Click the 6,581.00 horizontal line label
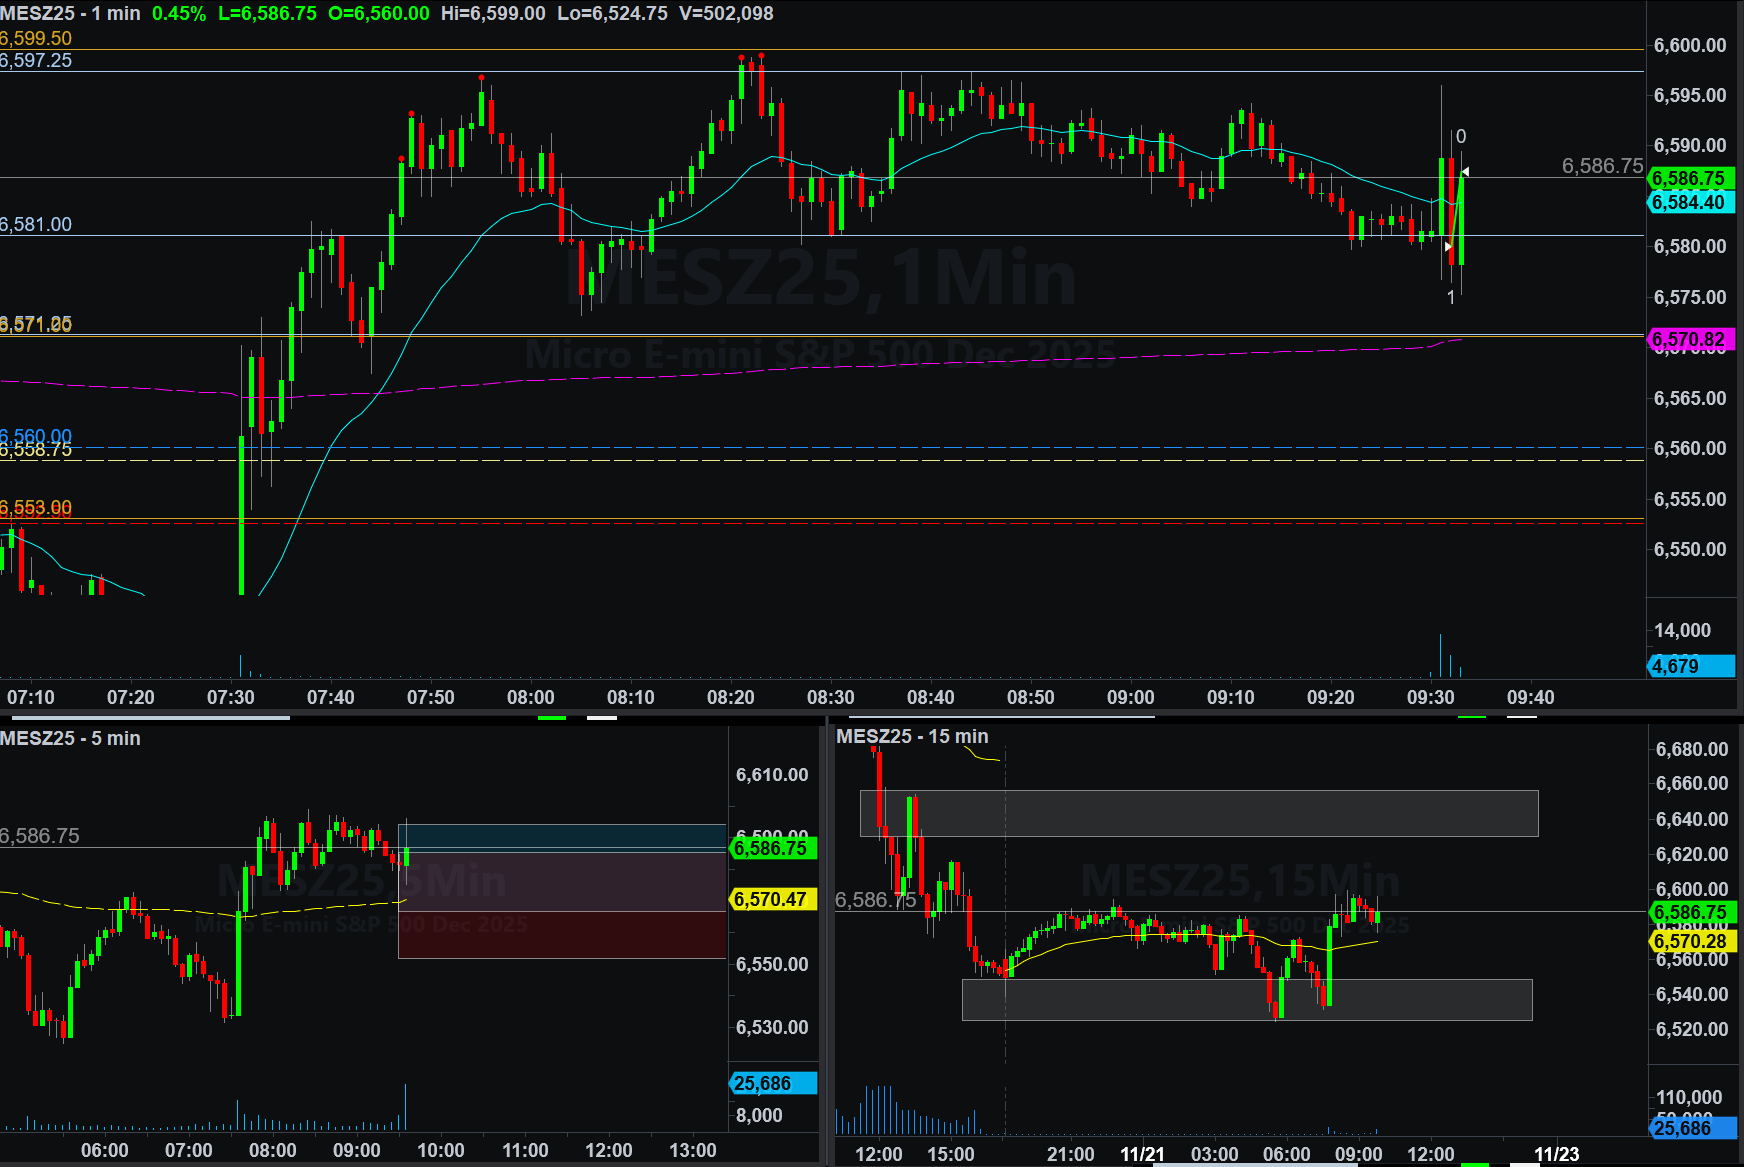The width and height of the screenshot is (1744, 1167). click(x=36, y=225)
